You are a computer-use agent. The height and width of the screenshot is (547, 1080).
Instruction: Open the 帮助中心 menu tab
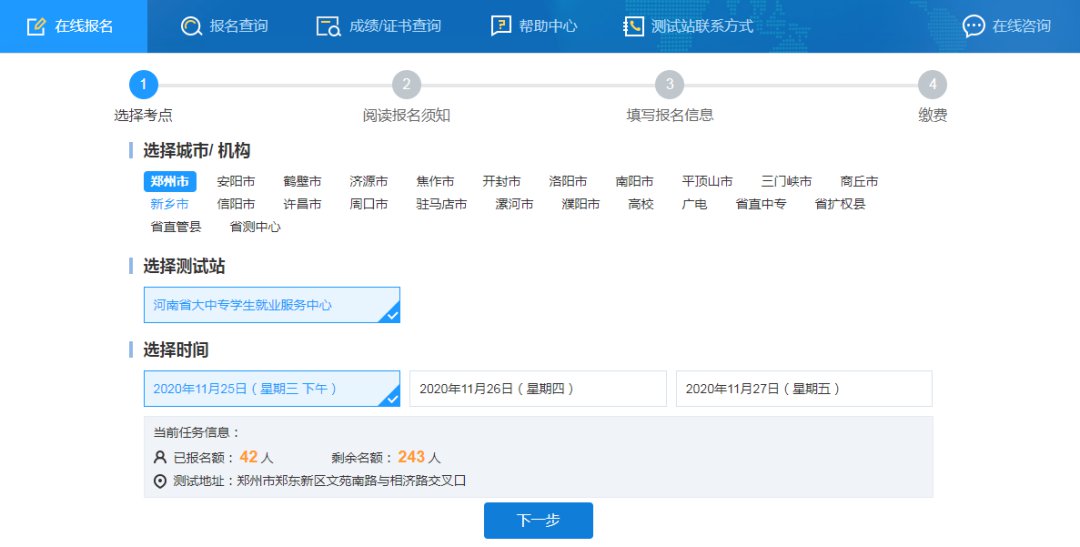point(547,26)
